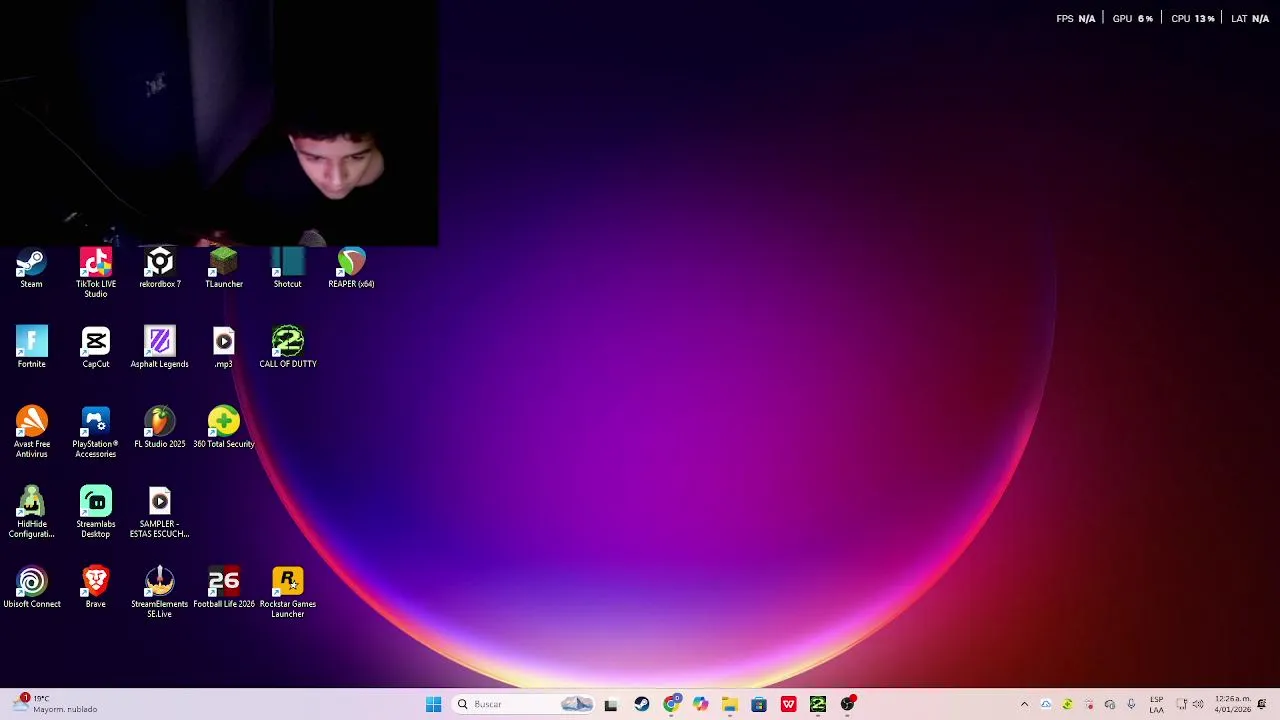Image resolution: width=1280 pixels, height=720 pixels.
Task: Open Ubisoft Connect desktop icon
Action: [31, 587]
